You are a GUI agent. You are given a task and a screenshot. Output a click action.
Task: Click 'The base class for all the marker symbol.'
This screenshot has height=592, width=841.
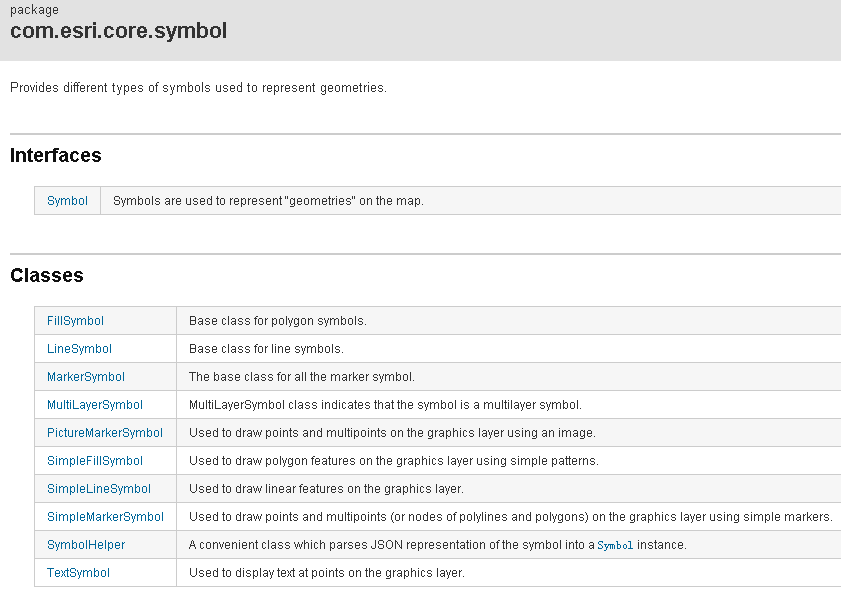[301, 376]
